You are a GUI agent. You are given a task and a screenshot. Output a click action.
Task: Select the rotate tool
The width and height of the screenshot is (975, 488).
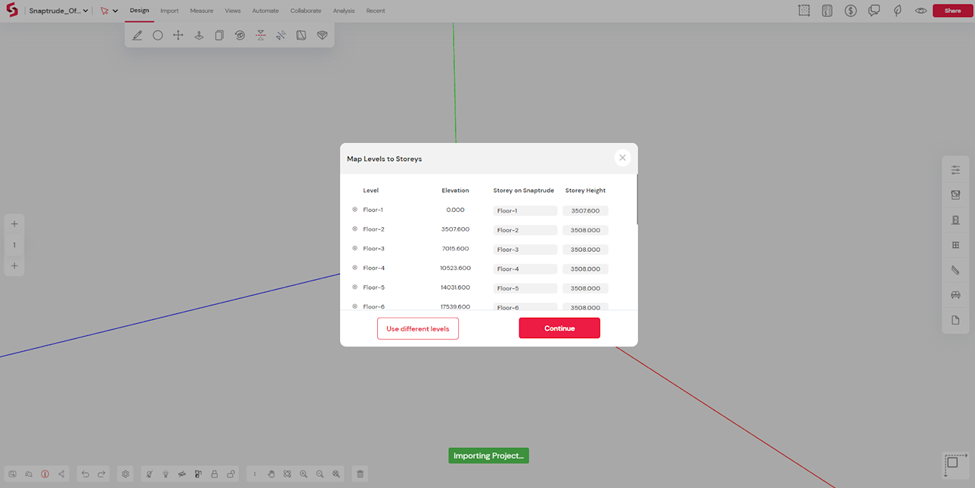pyautogui.click(x=240, y=35)
